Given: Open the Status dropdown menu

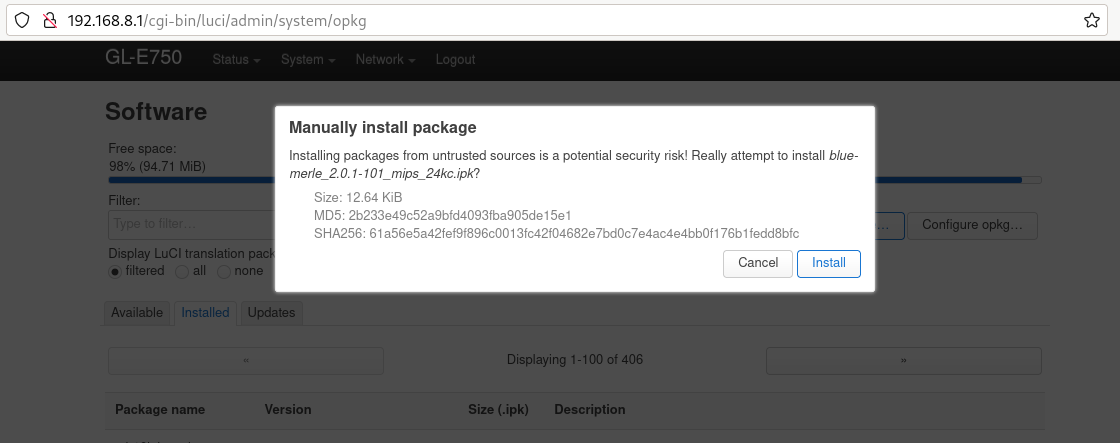Looking at the screenshot, I should point(236,59).
